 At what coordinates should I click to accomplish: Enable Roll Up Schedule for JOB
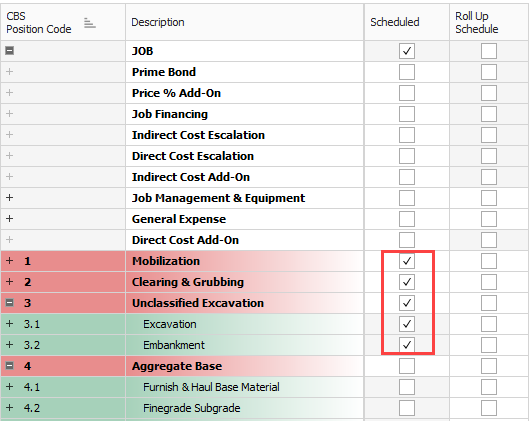(x=489, y=51)
